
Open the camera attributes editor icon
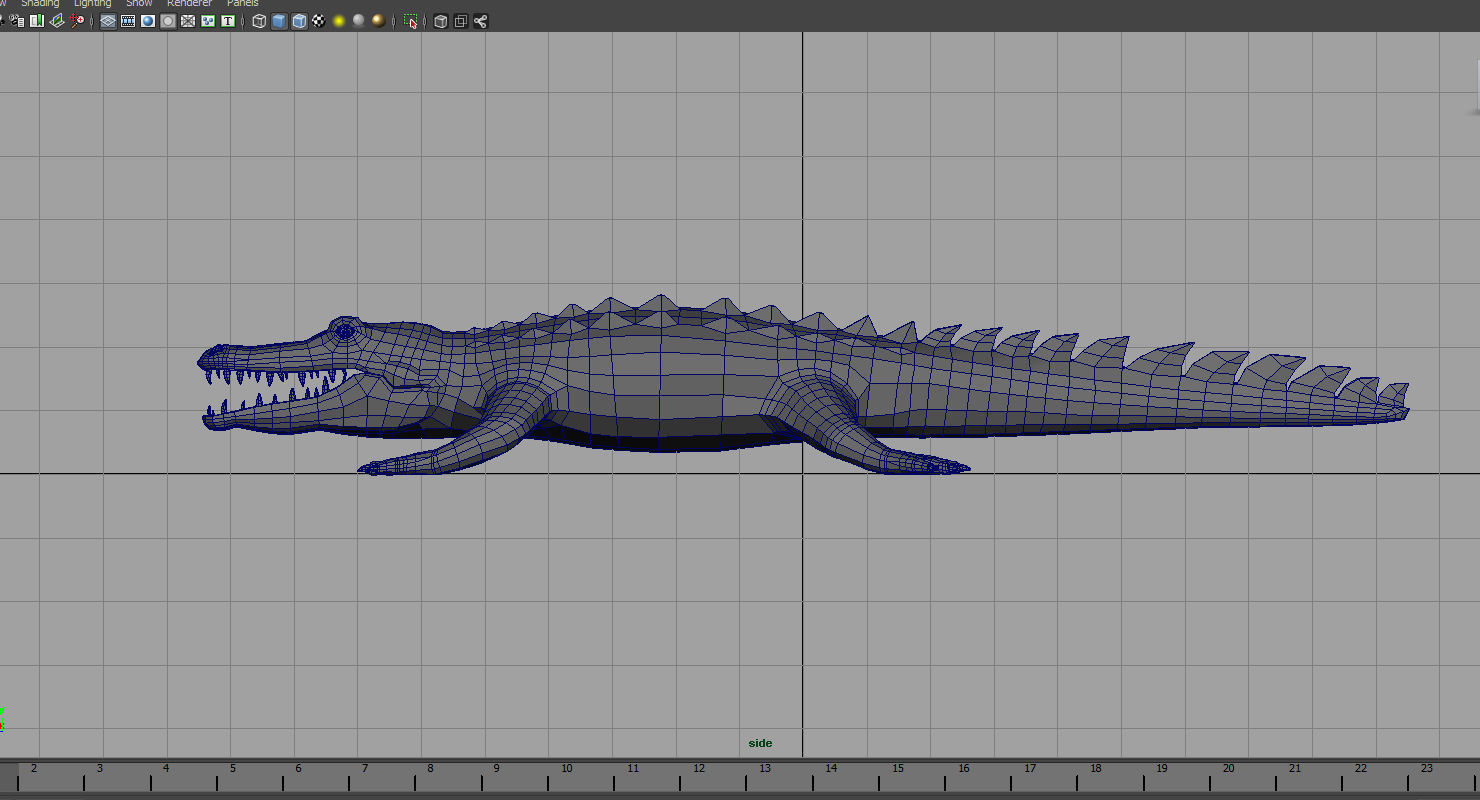[16, 21]
